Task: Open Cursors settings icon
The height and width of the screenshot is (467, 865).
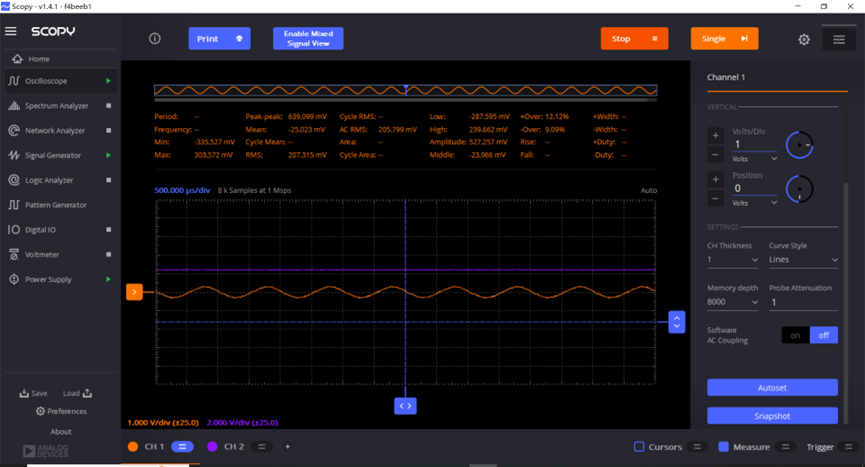Action: pyautogui.click(x=697, y=447)
